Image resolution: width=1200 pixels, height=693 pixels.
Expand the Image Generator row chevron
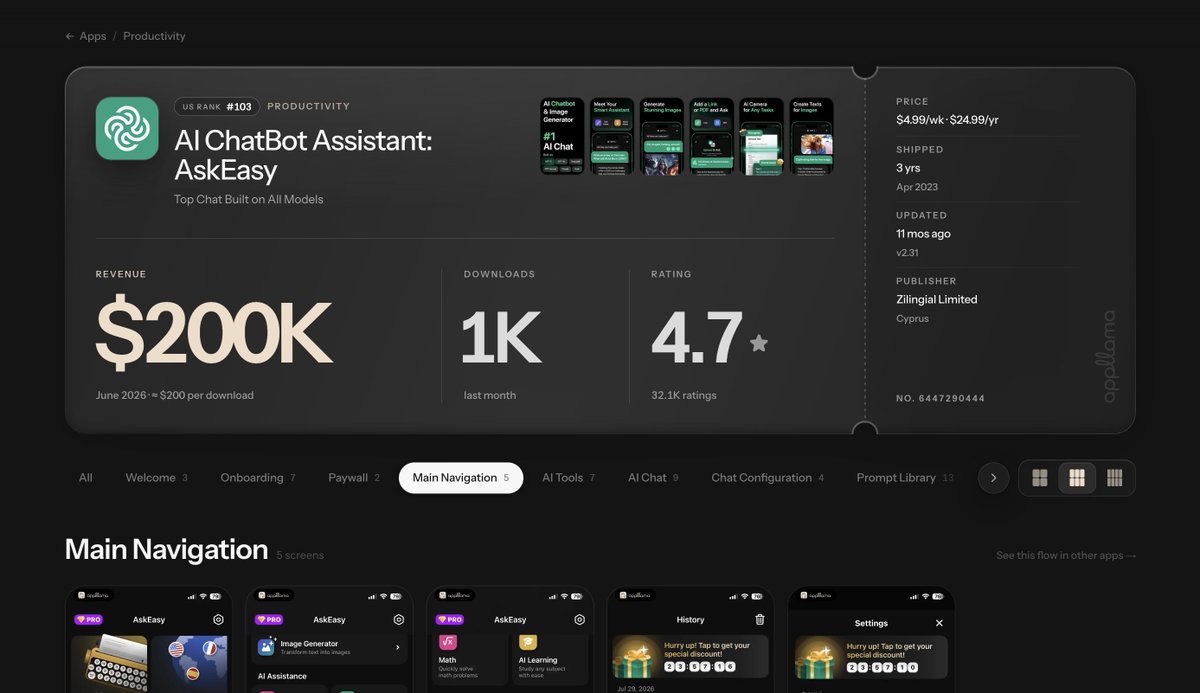397,648
